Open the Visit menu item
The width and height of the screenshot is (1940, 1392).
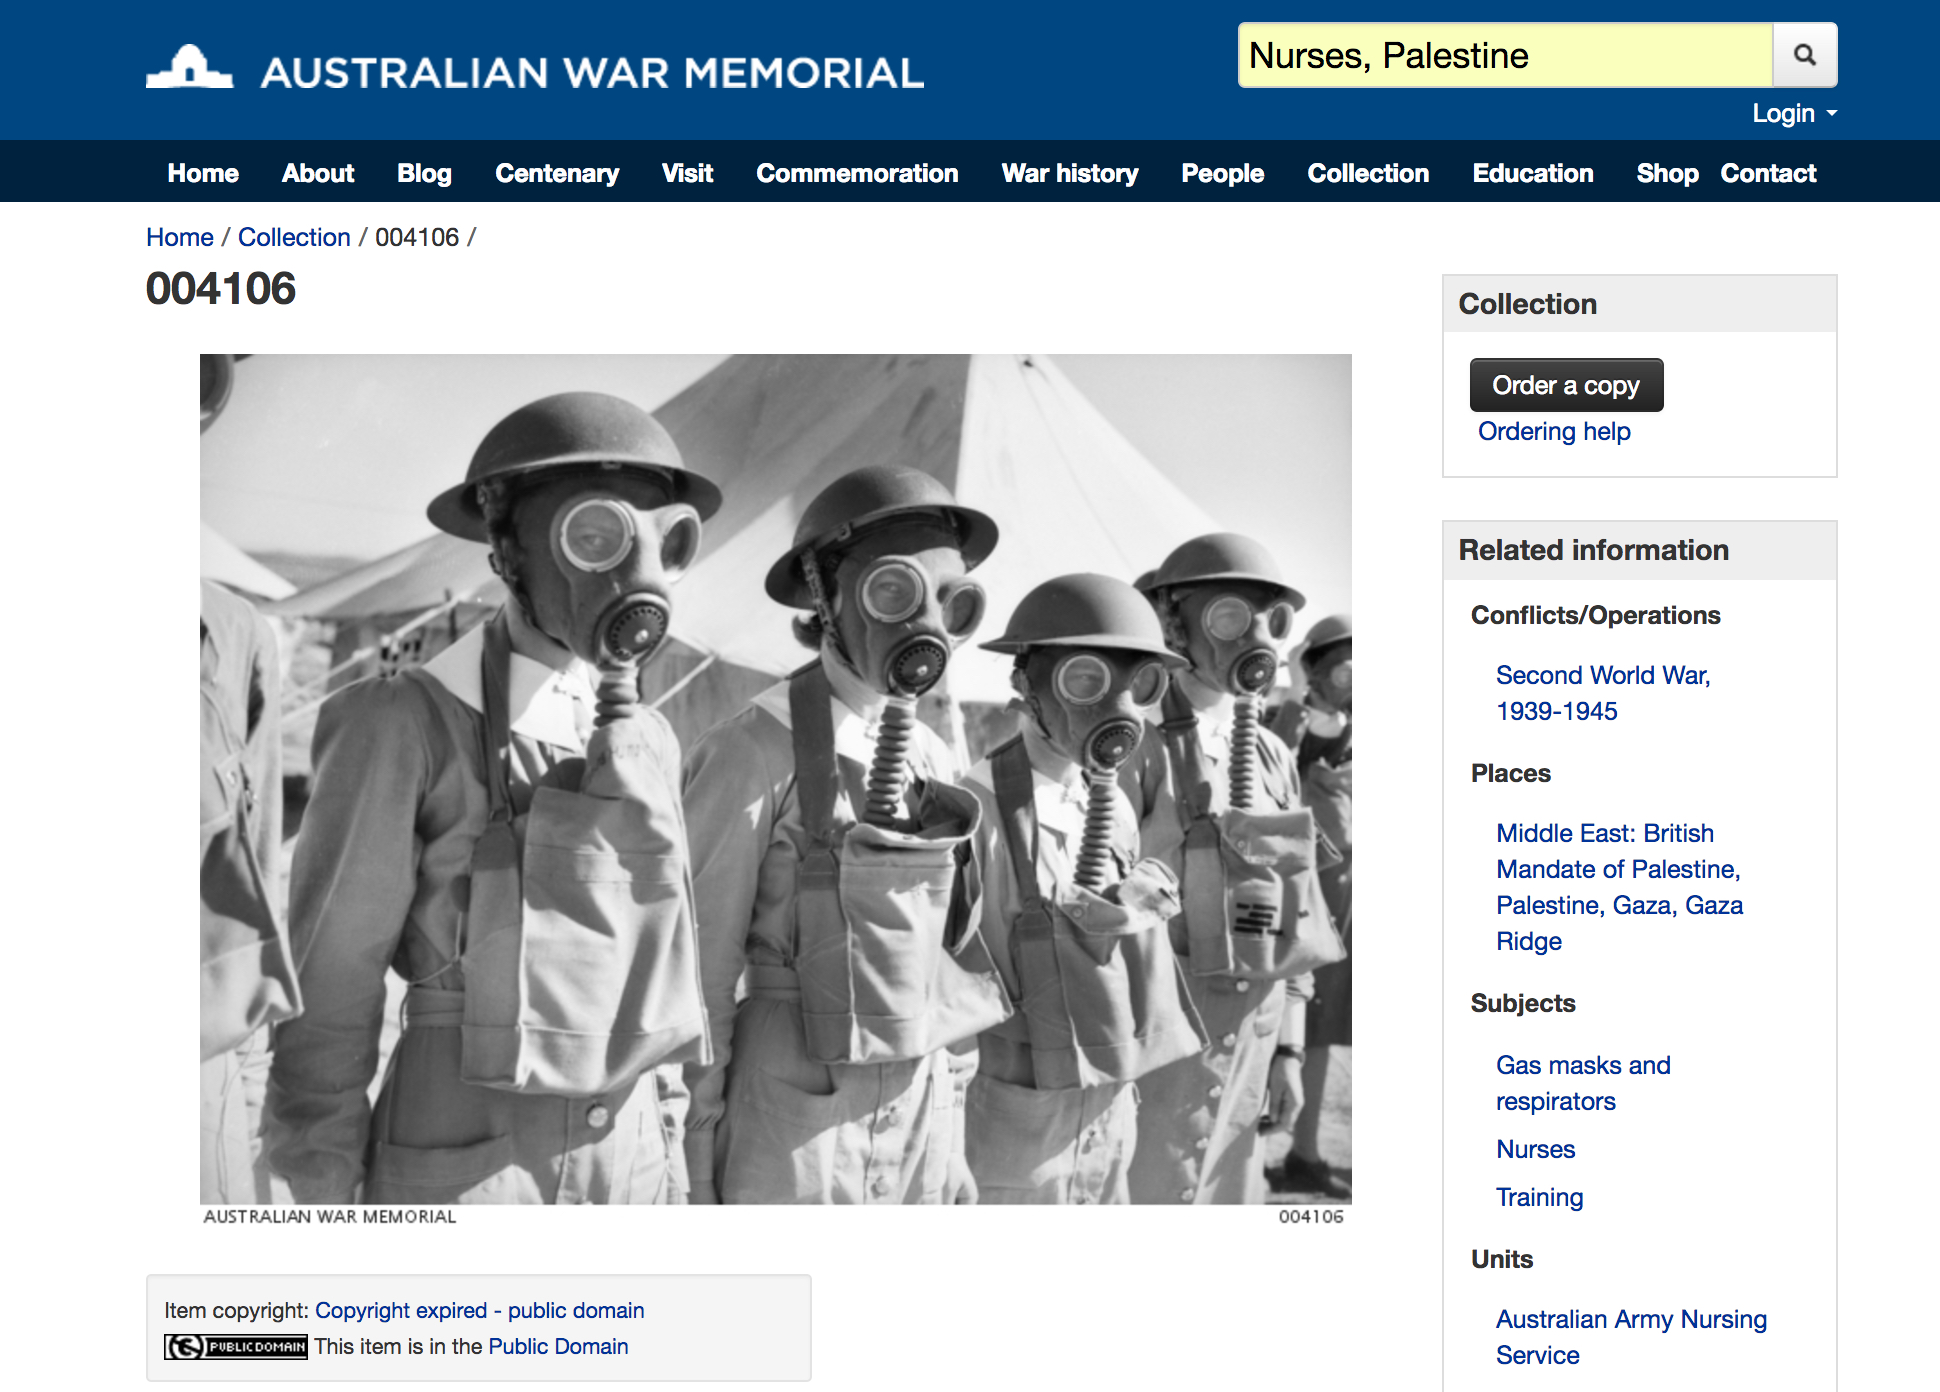coord(688,173)
